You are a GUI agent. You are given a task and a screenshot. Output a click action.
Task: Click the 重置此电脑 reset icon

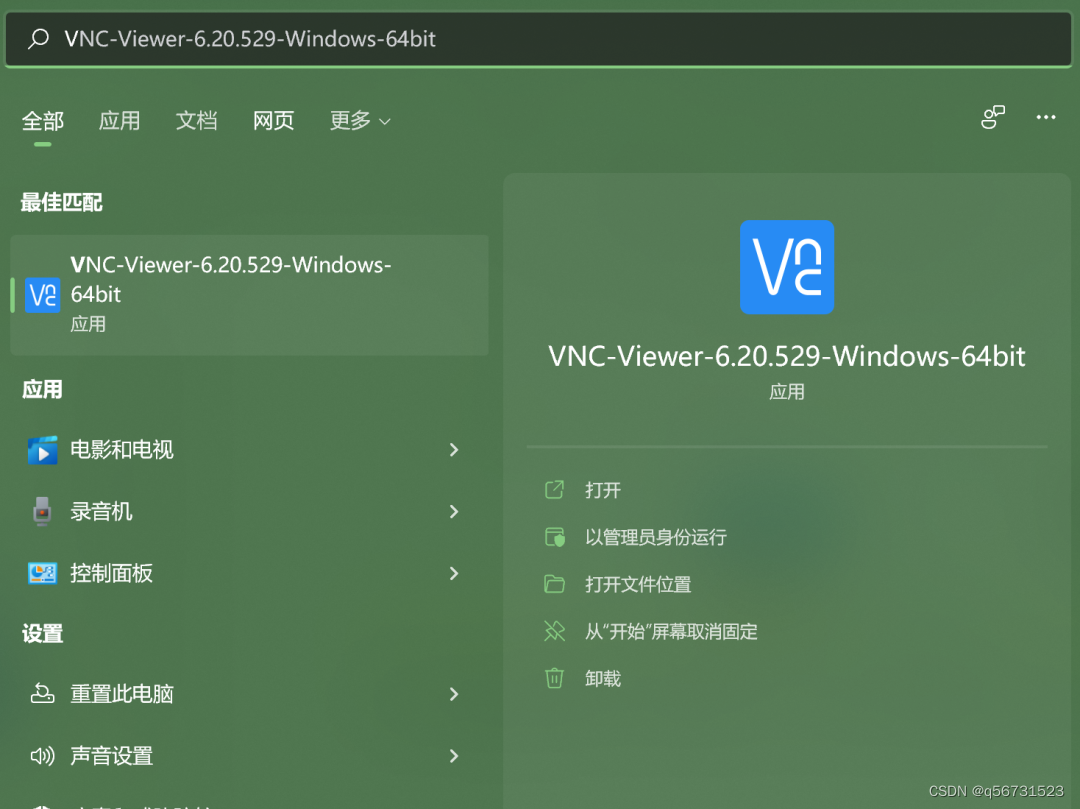[42, 693]
